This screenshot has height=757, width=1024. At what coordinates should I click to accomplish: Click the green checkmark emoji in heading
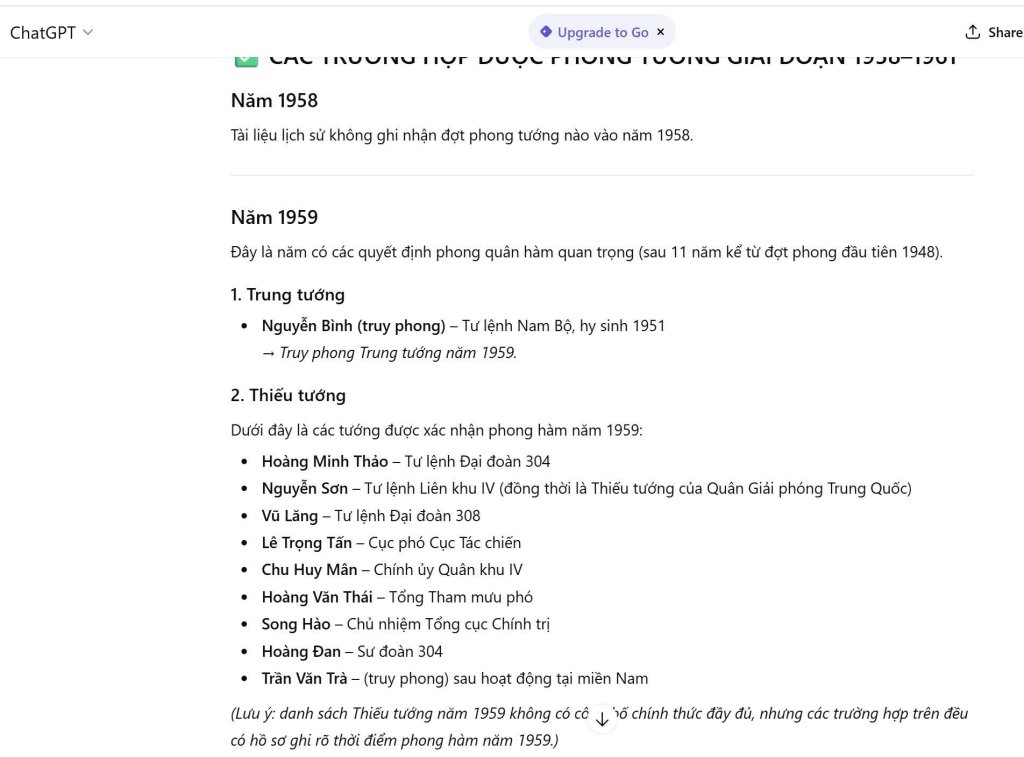[243, 60]
